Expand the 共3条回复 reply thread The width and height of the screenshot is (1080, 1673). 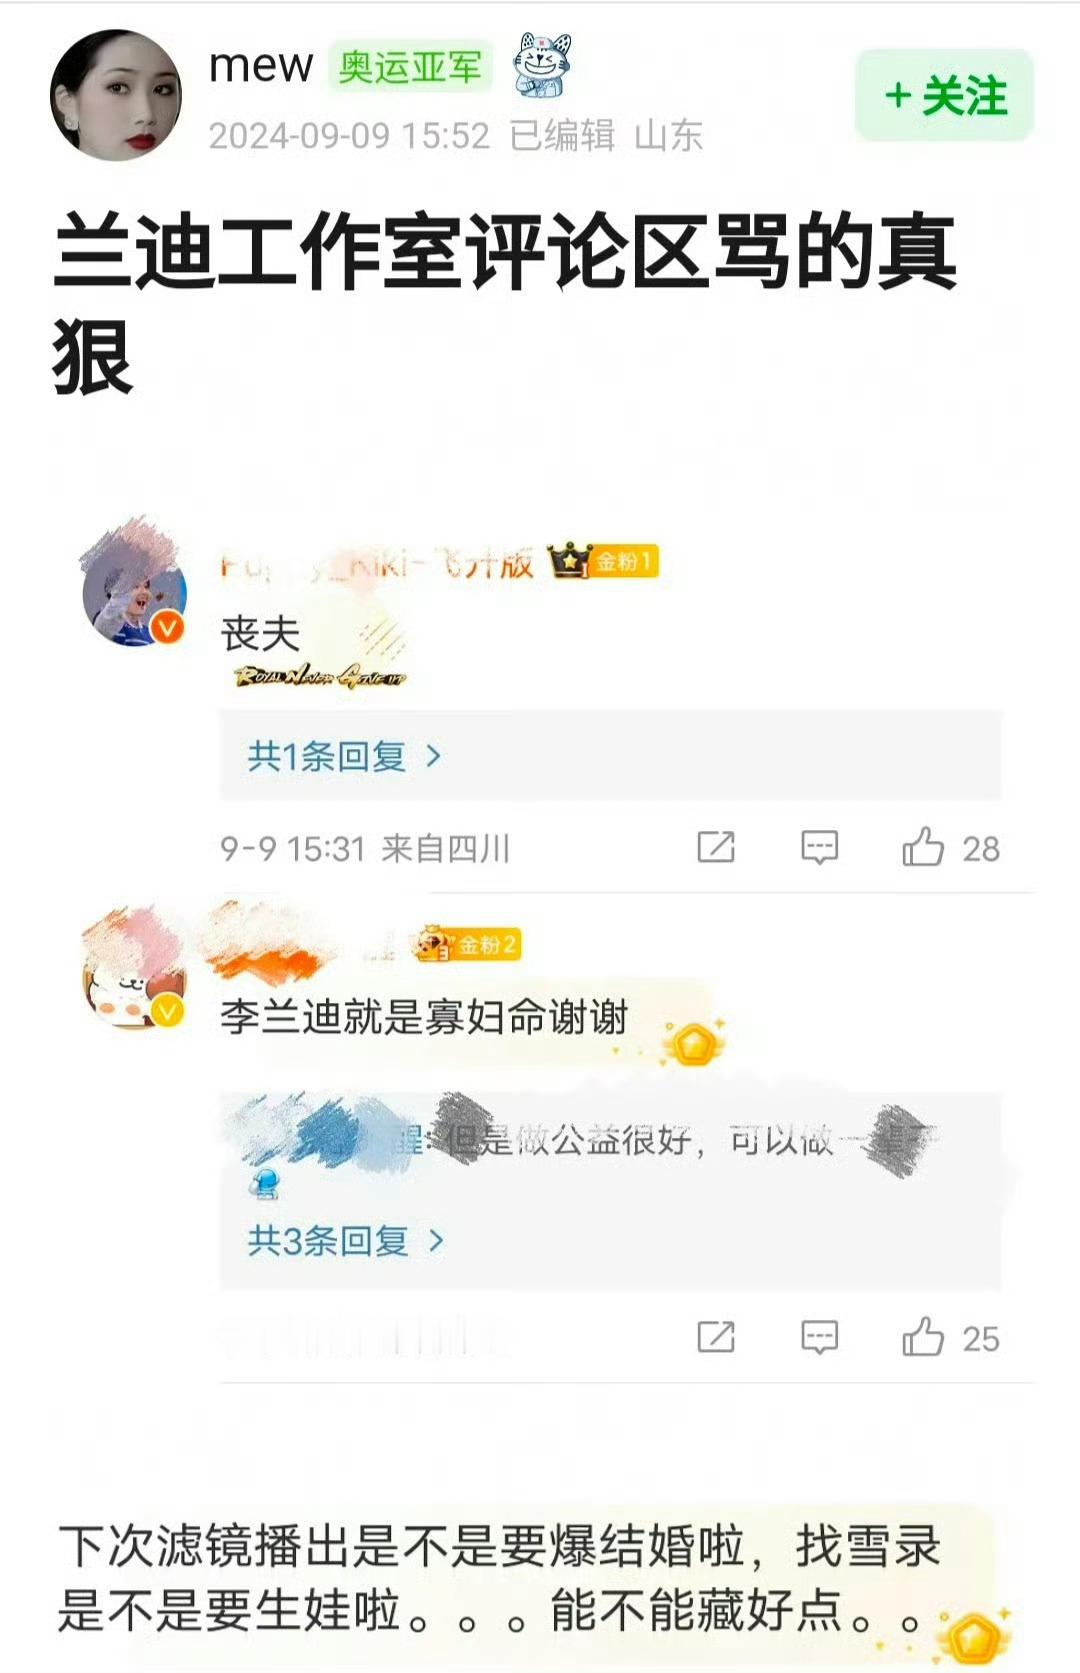click(x=345, y=1241)
